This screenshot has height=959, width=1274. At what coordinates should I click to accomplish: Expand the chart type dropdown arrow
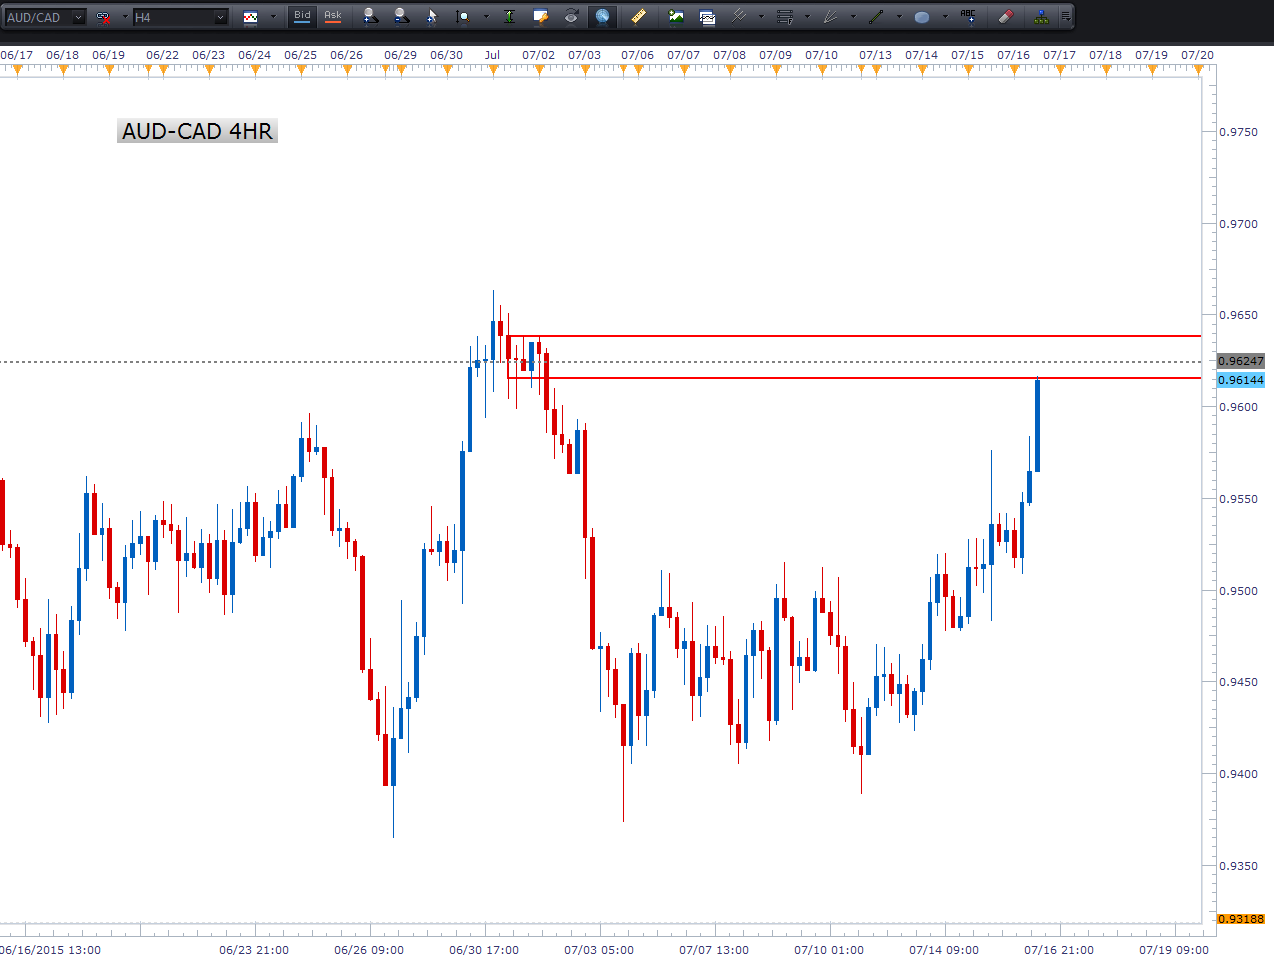tap(273, 17)
